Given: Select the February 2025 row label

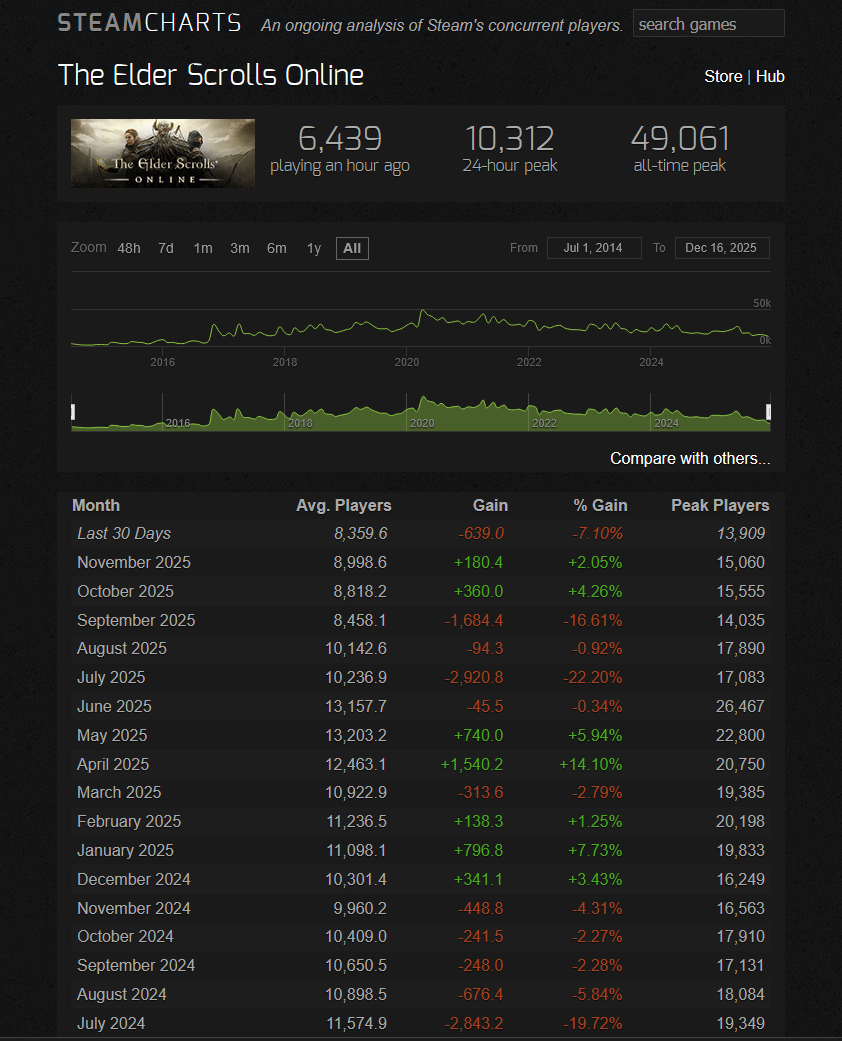Looking at the screenshot, I should tap(129, 821).
